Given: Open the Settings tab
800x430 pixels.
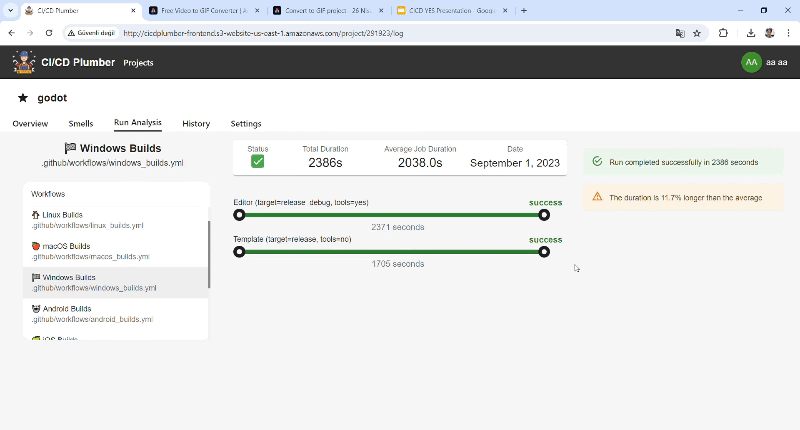Looking at the screenshot, I should coord(245,123).
